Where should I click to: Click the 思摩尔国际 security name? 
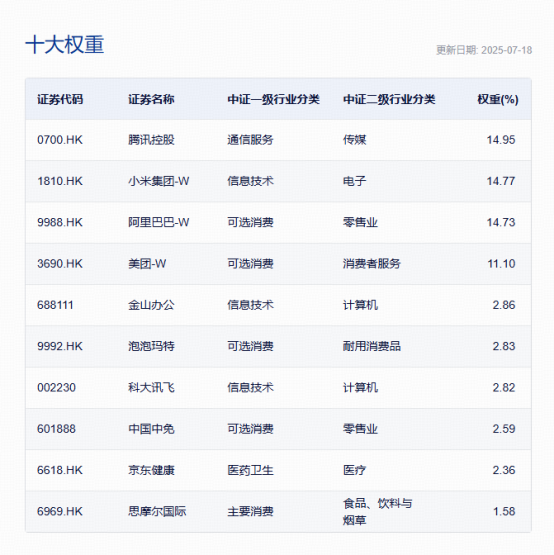(157, 511)
